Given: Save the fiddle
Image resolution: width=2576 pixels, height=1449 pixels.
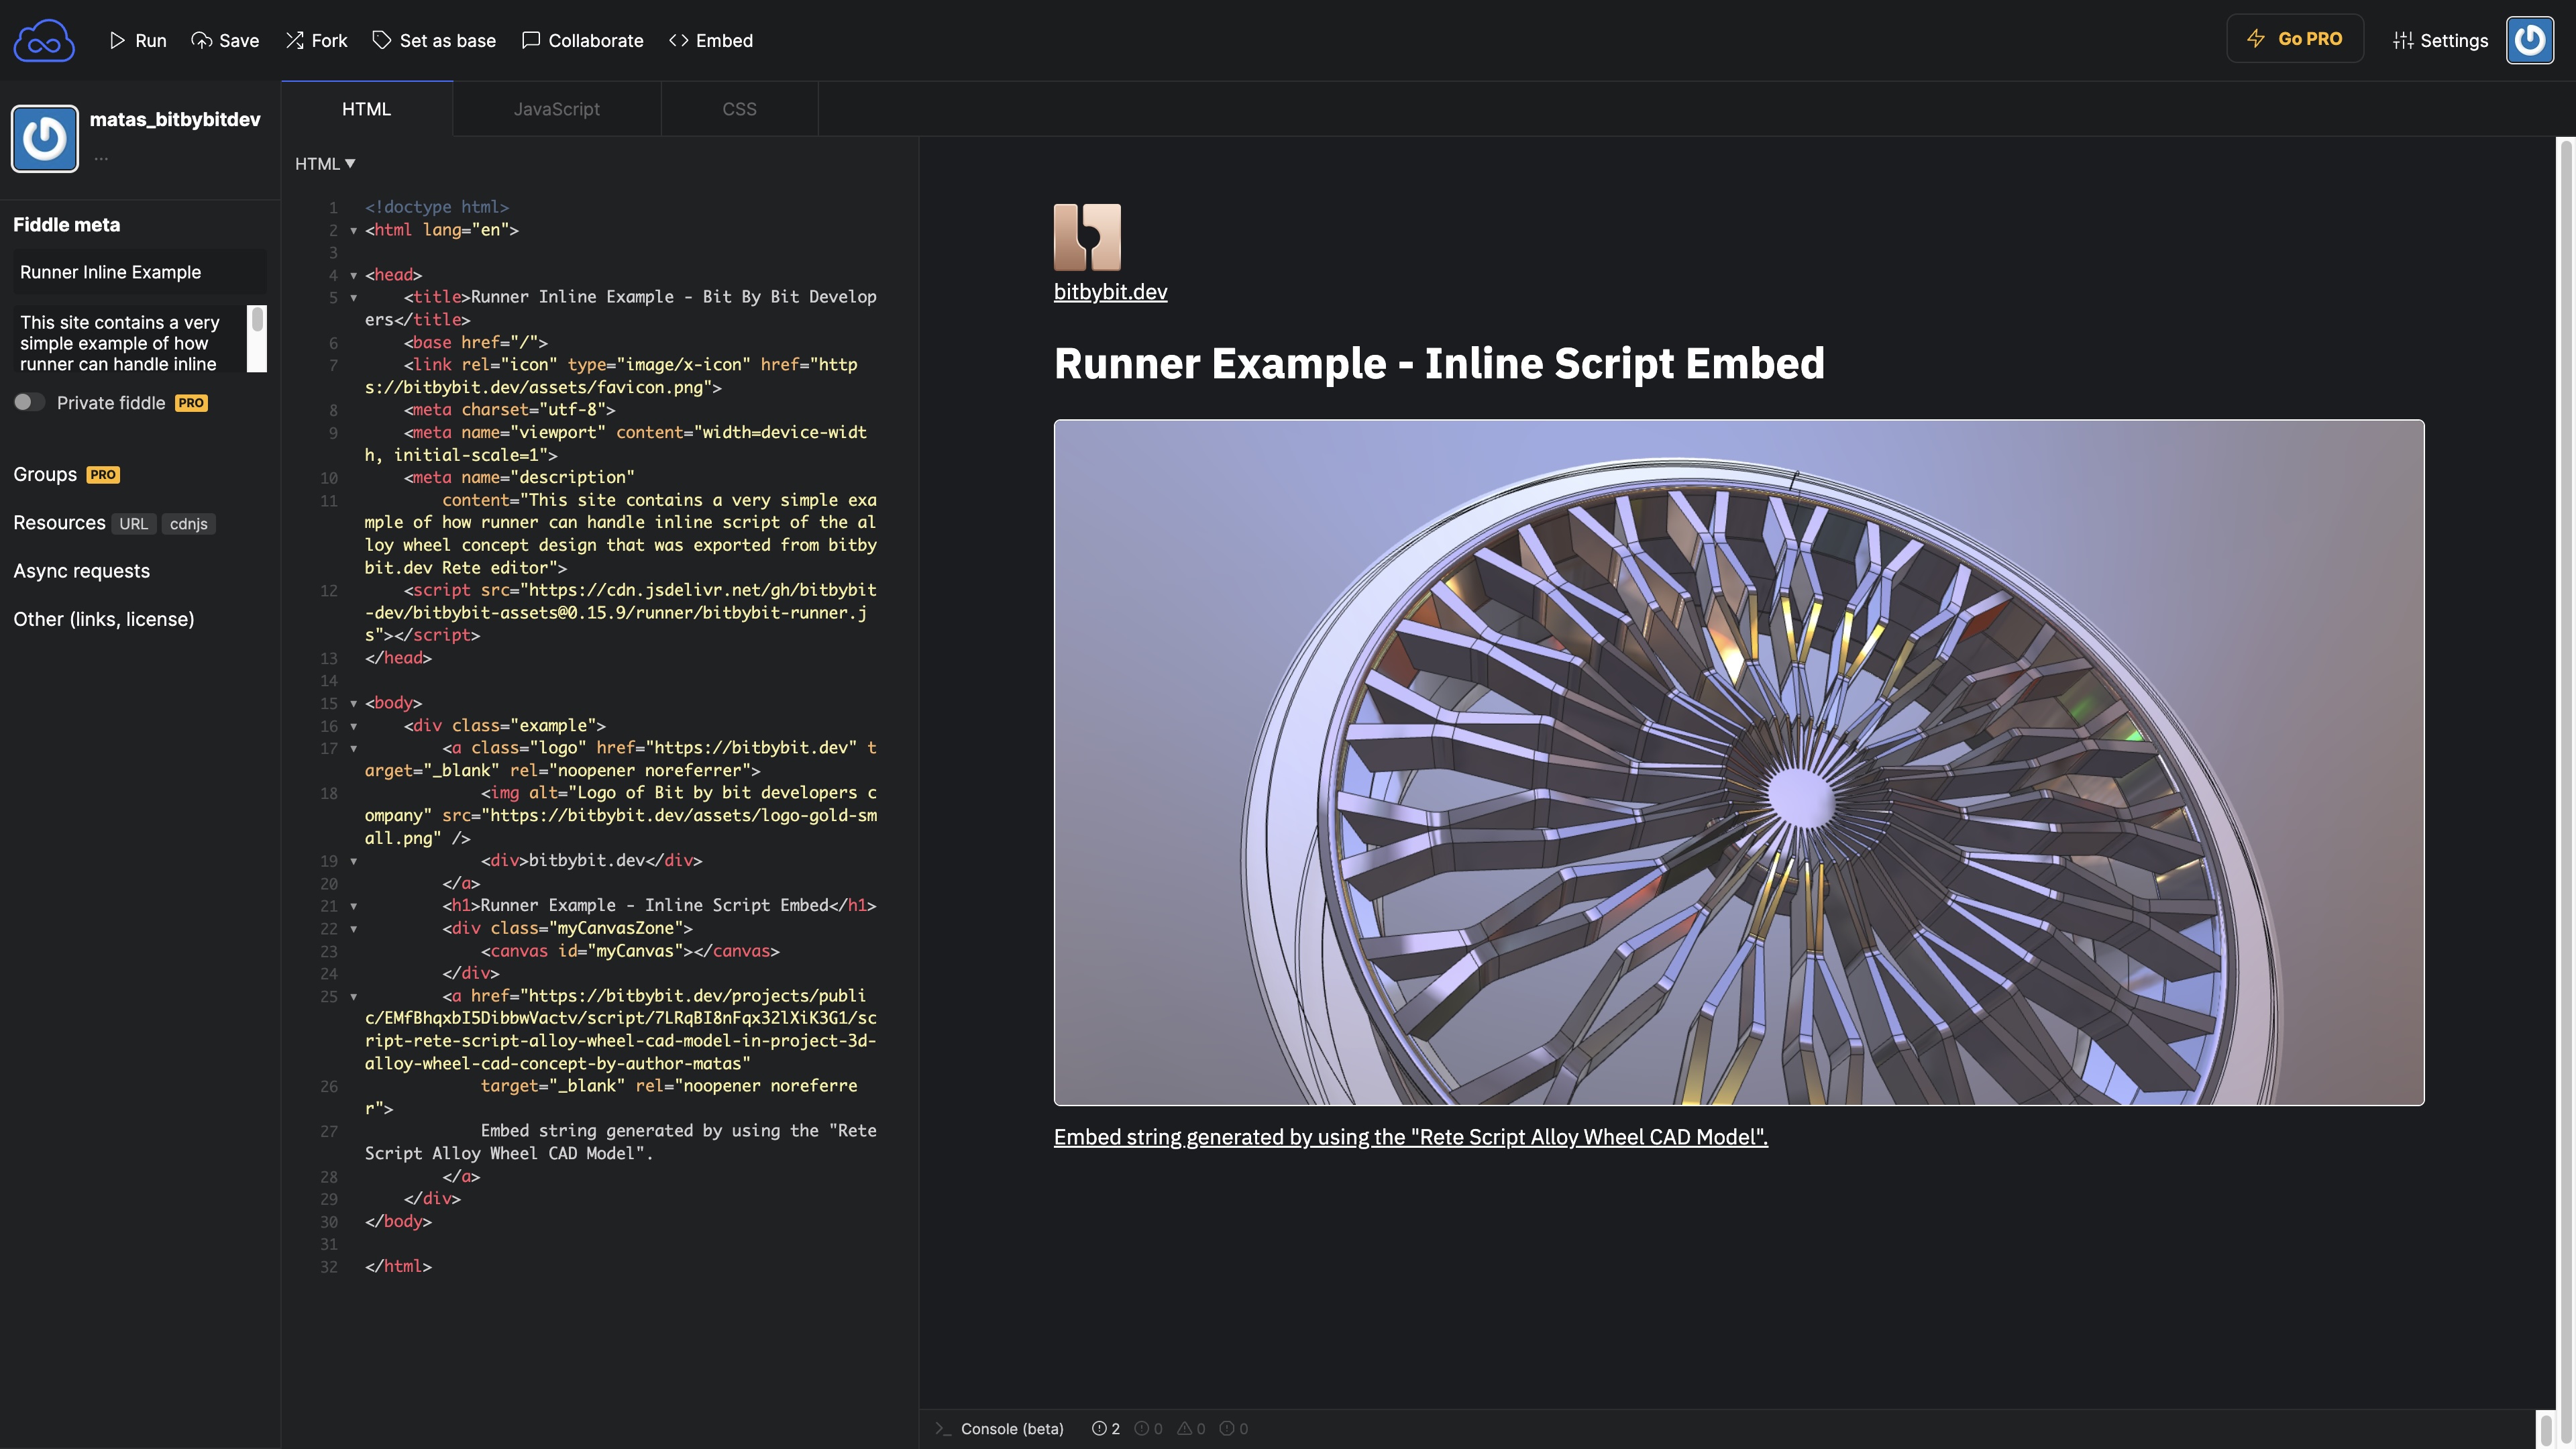Looking at the screenshot, I should pos(225,41).
